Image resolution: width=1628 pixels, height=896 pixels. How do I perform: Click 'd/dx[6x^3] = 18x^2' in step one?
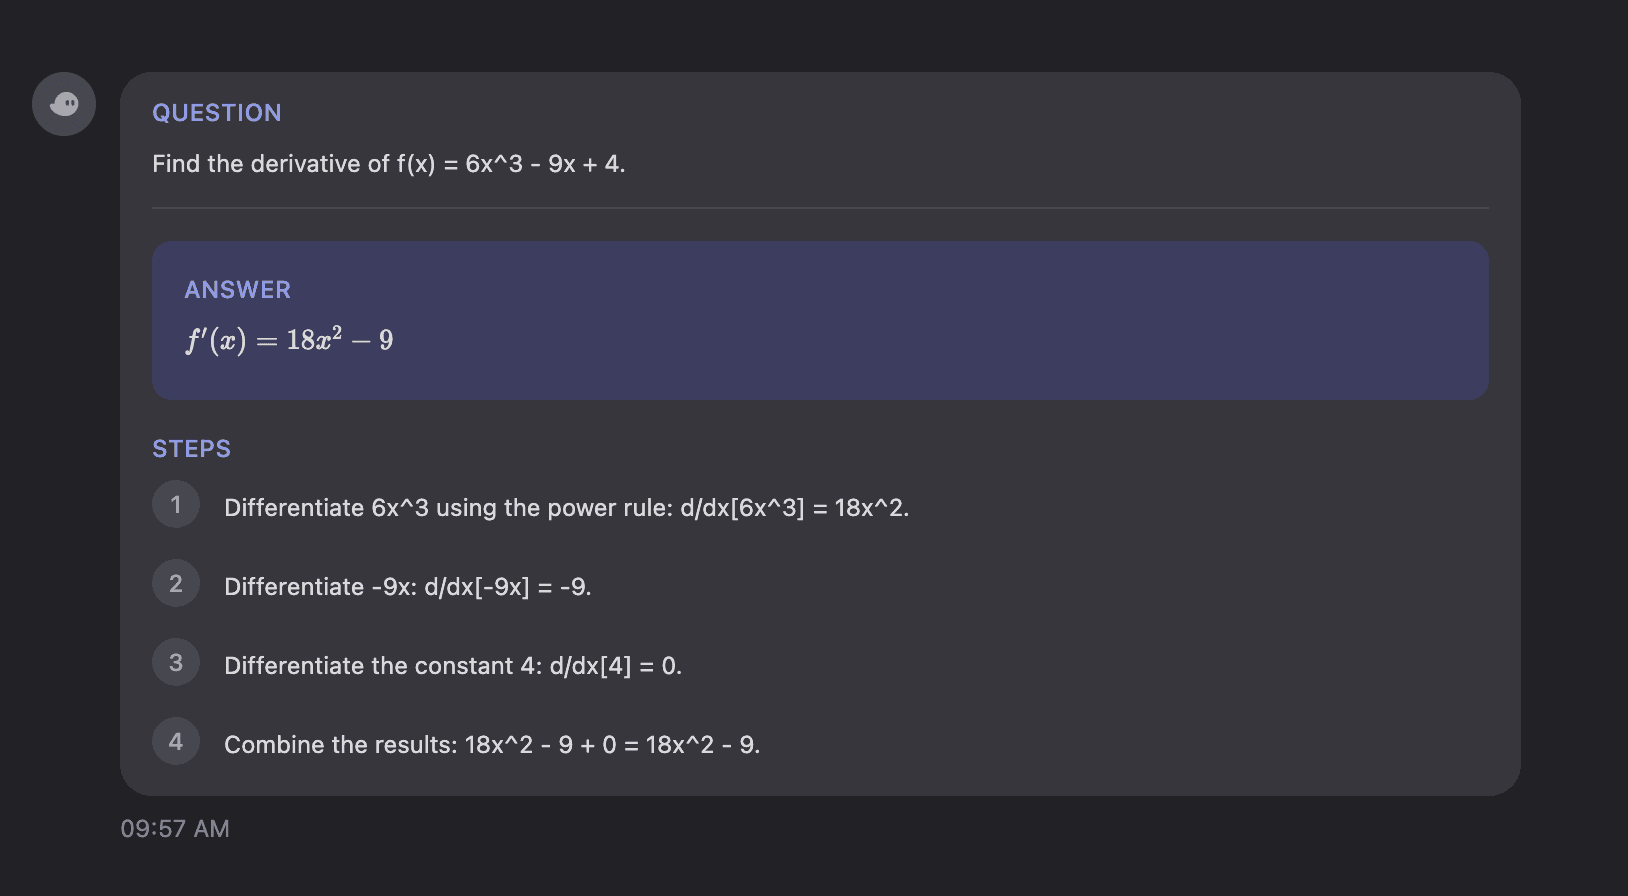click(794, 508)
